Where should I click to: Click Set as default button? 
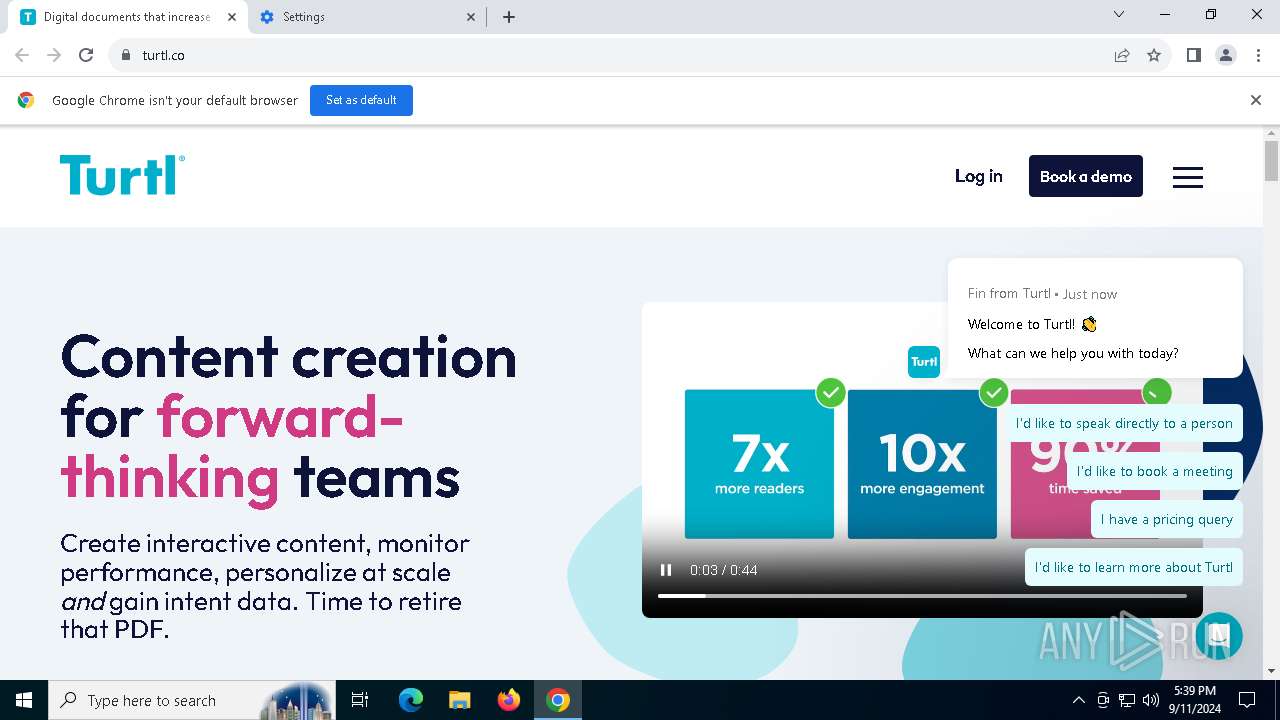(x=361, y=100)
